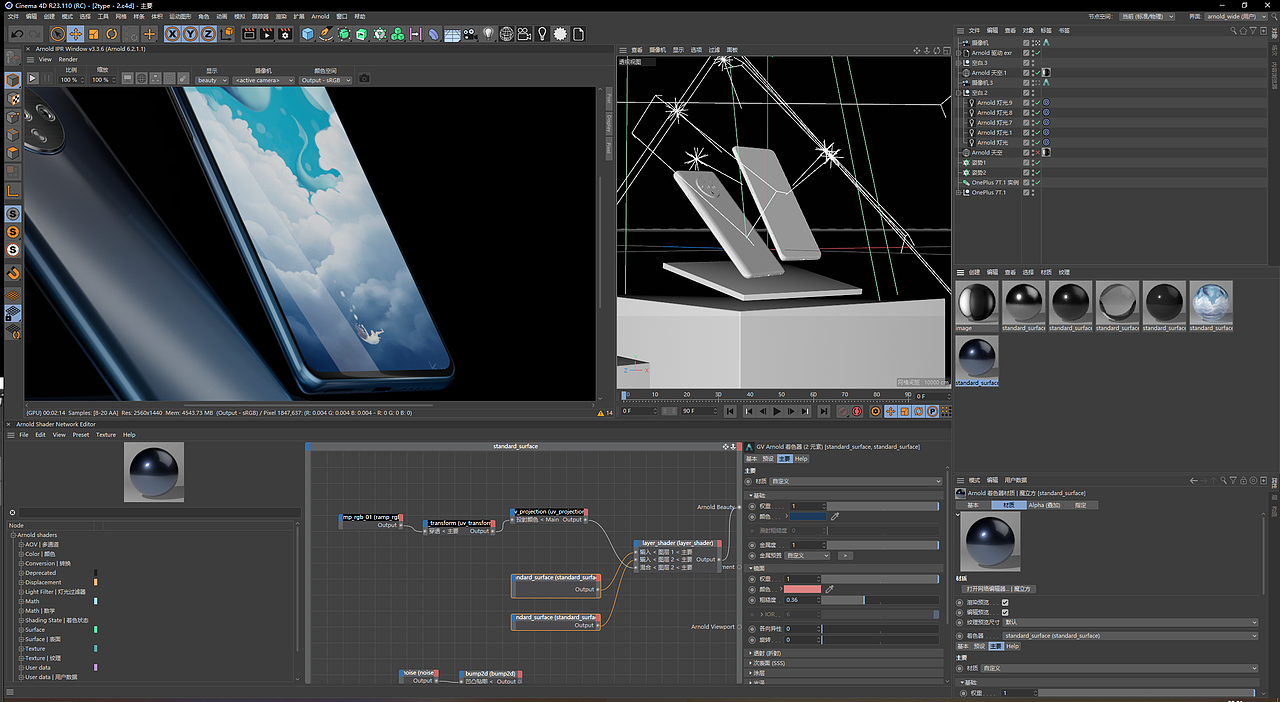Viewport: 1280px width, 702px height.
Task: Switch to the Alpha (通知) tab
Action: (x=1045, y=505)
